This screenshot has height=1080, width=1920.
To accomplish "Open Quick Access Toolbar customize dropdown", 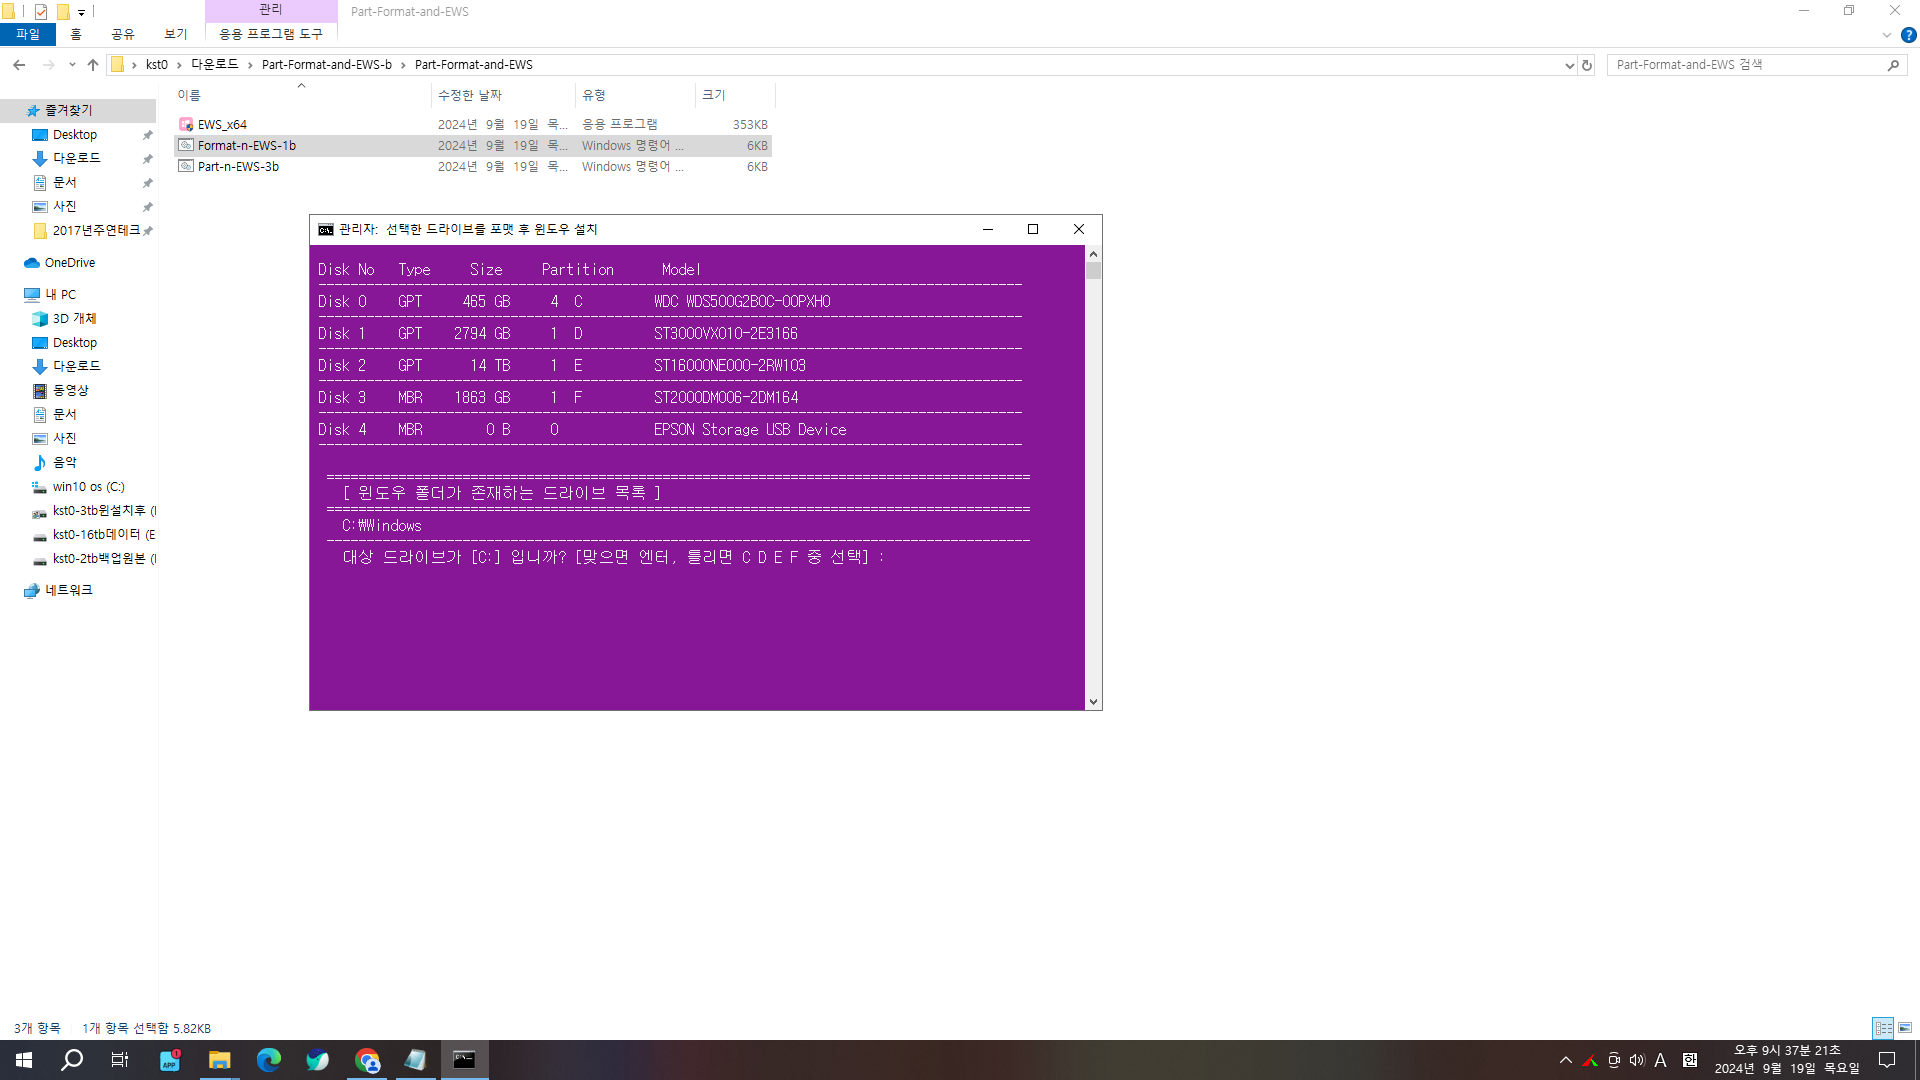I will [x=81, y=12].
